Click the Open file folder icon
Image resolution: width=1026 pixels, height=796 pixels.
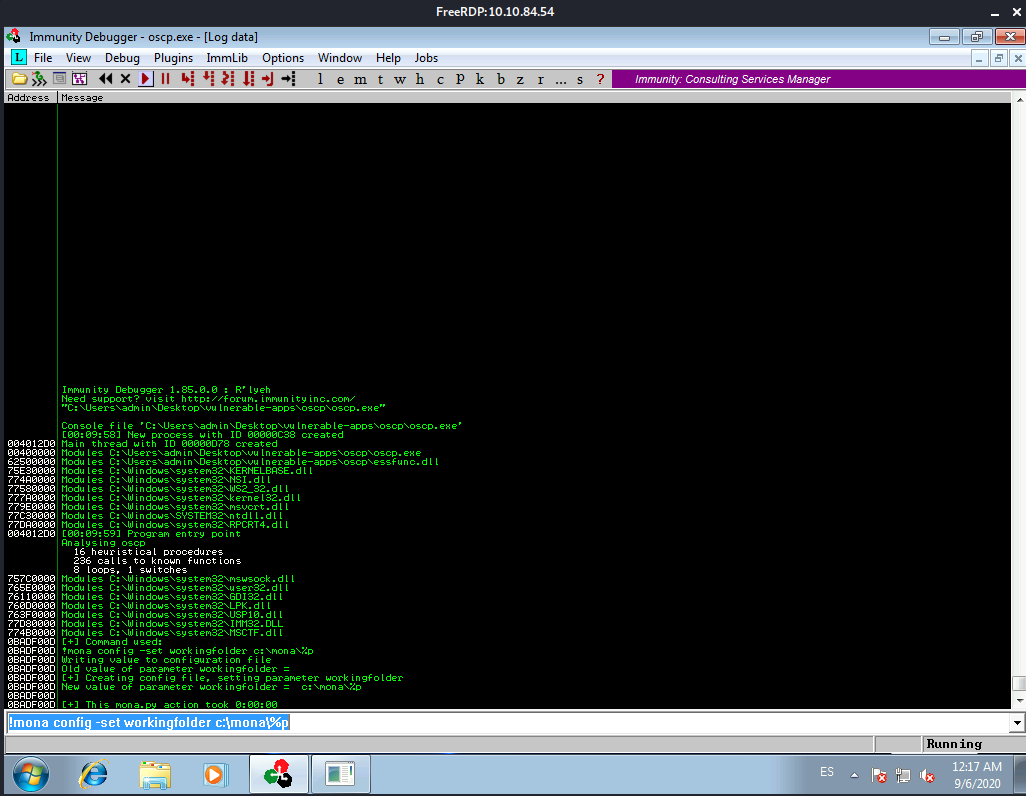[20, 79]
